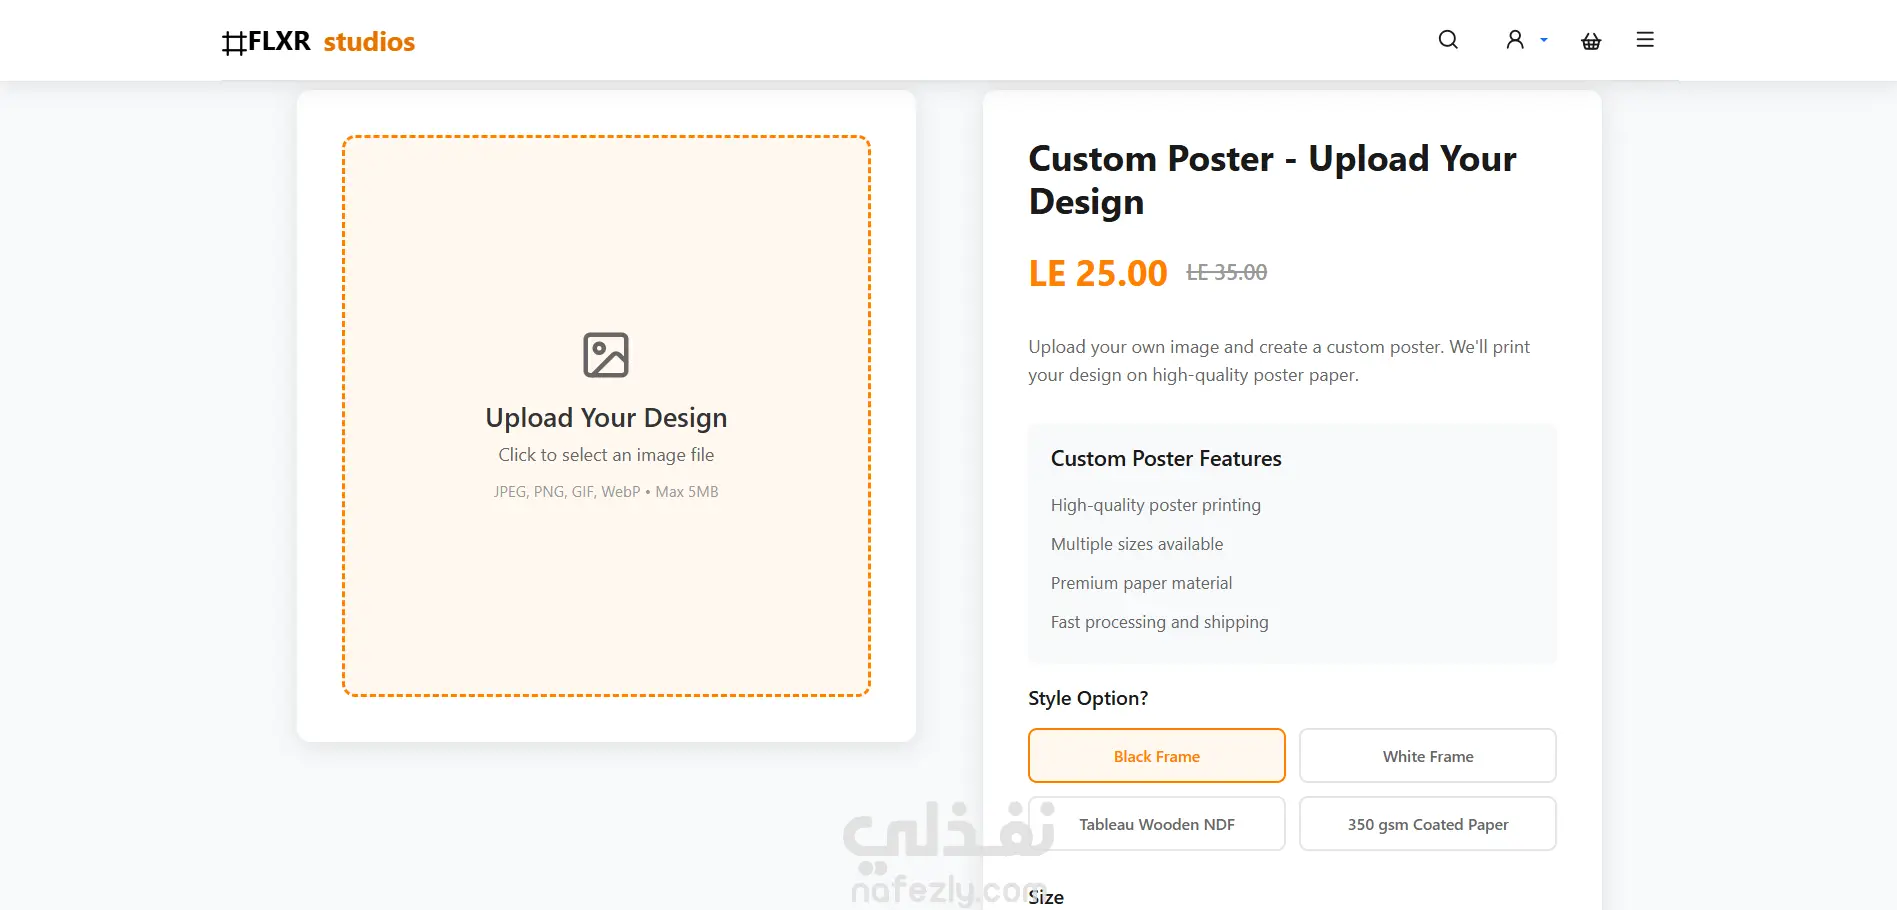The width and height of the screenshot is (1897, 910).
Task: Click the image placeholder icon in upload area
Action: coord(606,355)
